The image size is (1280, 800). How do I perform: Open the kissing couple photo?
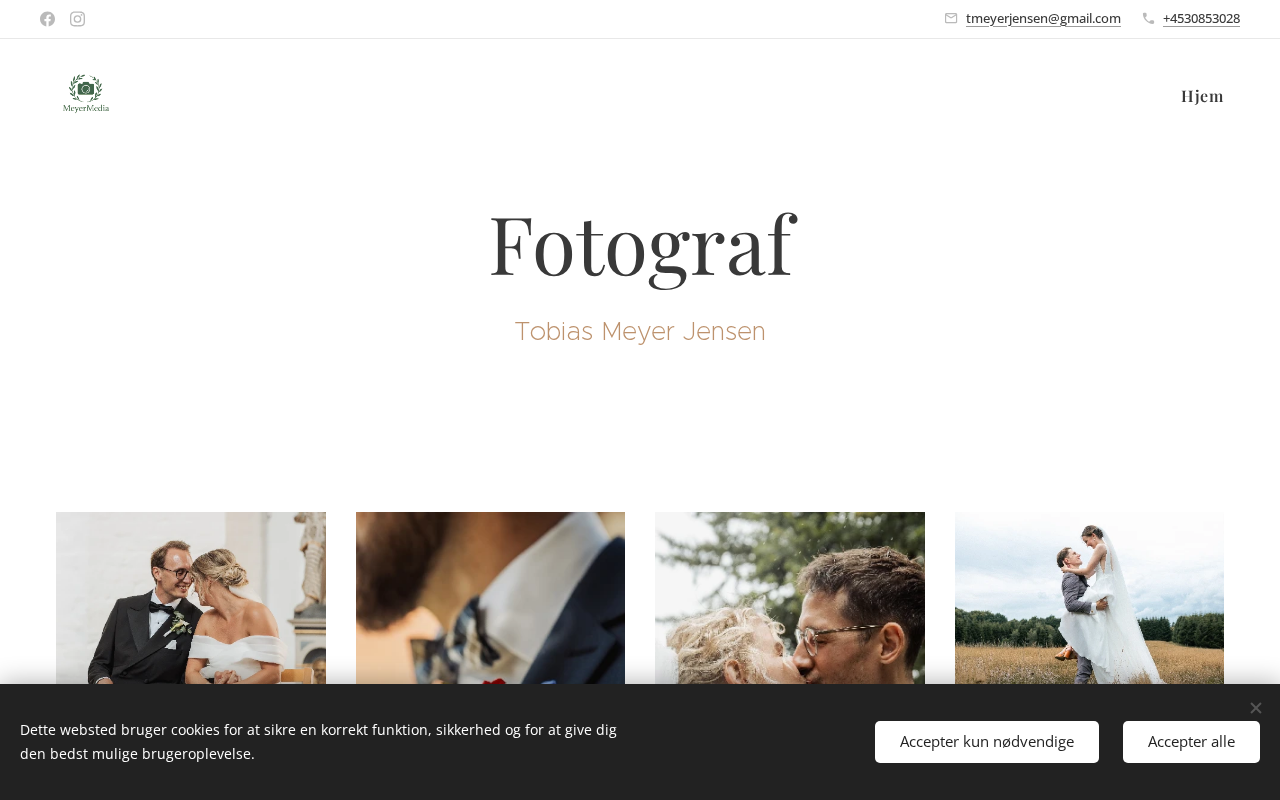tap(790, 598)
